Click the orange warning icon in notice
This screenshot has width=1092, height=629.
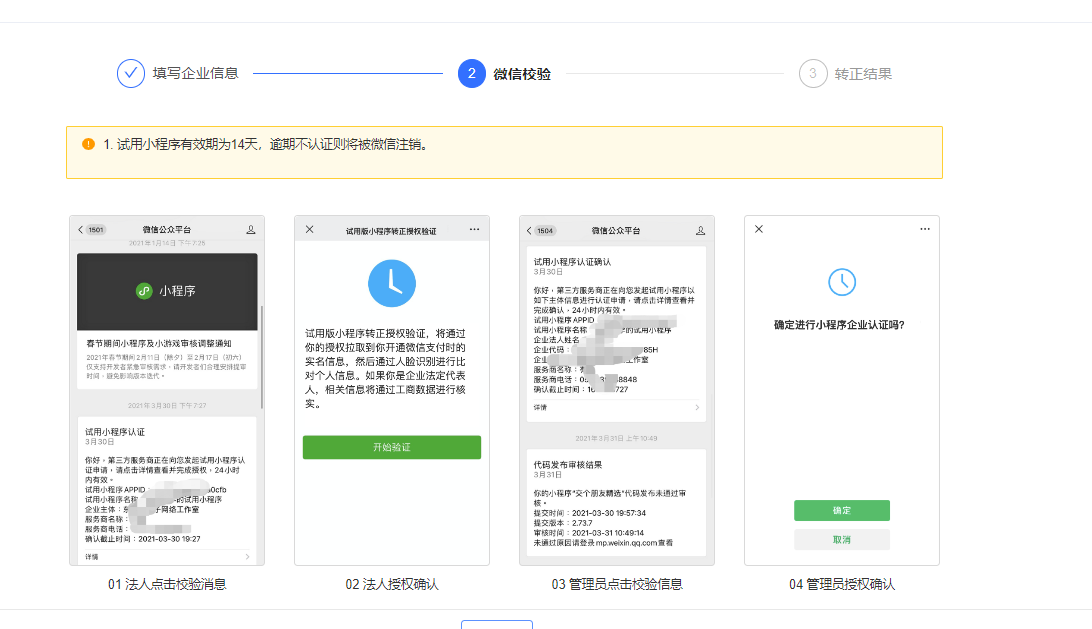pos(88,144)
